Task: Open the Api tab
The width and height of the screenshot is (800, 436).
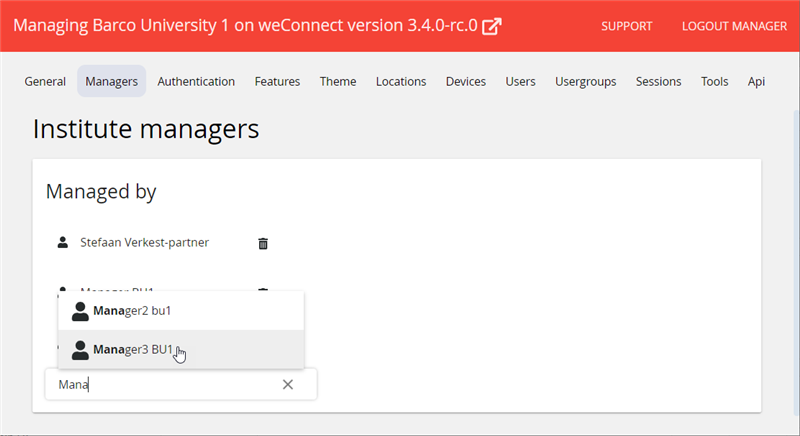Action: click(x=756, y=82)
